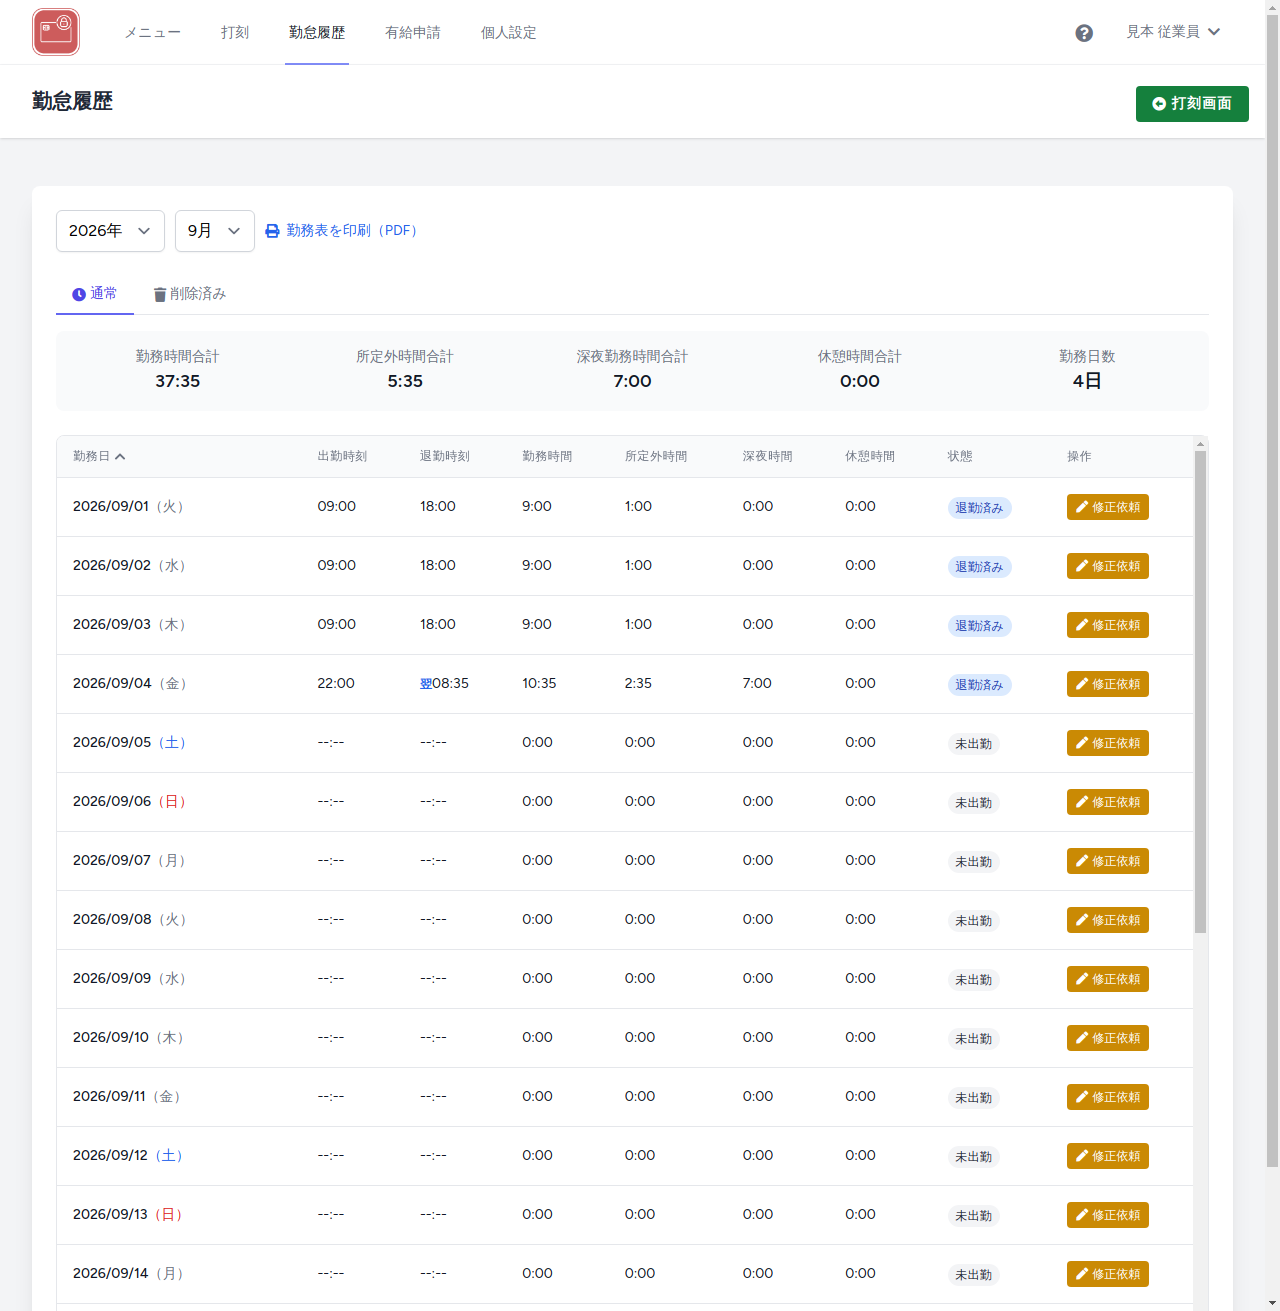Click the red app logo icon
Image resolution: width=1280 pixels, height=1311 pixels.
(x=56, y=32)
